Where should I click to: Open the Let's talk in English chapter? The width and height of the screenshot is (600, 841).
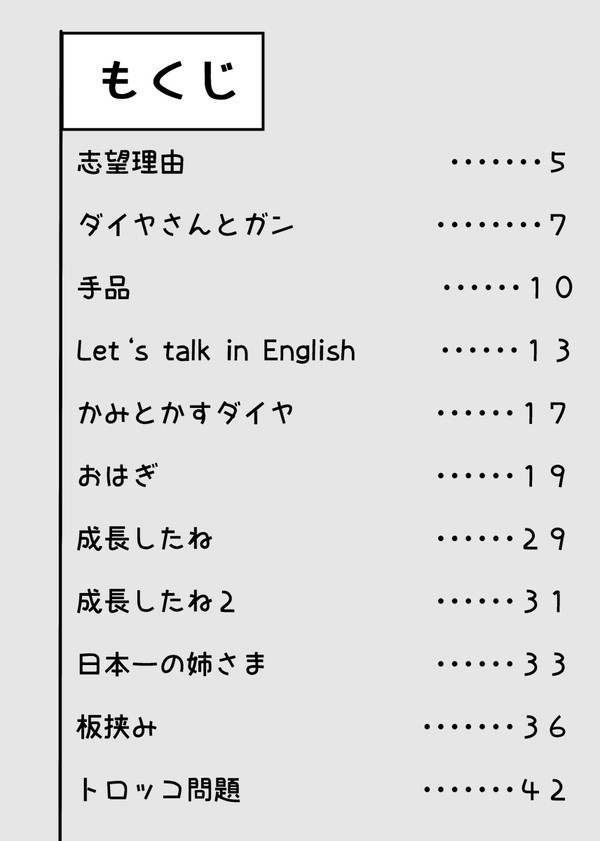tap(216, 351)
